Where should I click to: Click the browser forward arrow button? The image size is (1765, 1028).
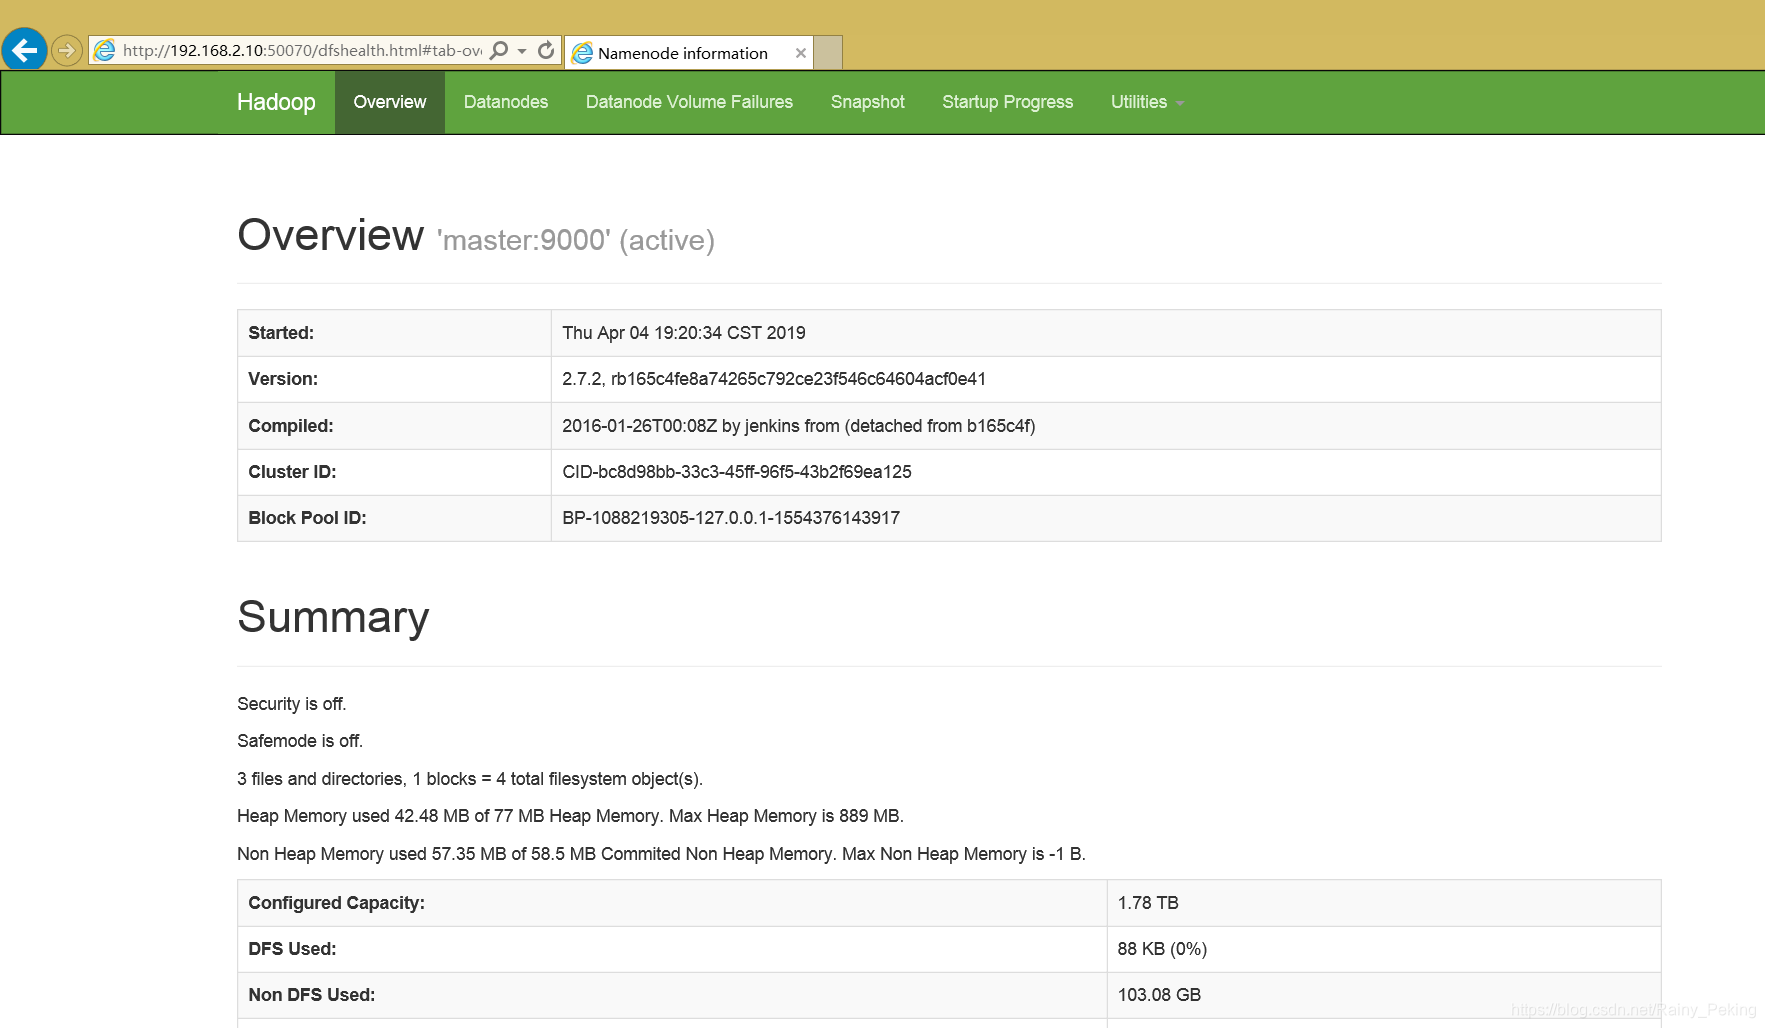pos(67,50)
